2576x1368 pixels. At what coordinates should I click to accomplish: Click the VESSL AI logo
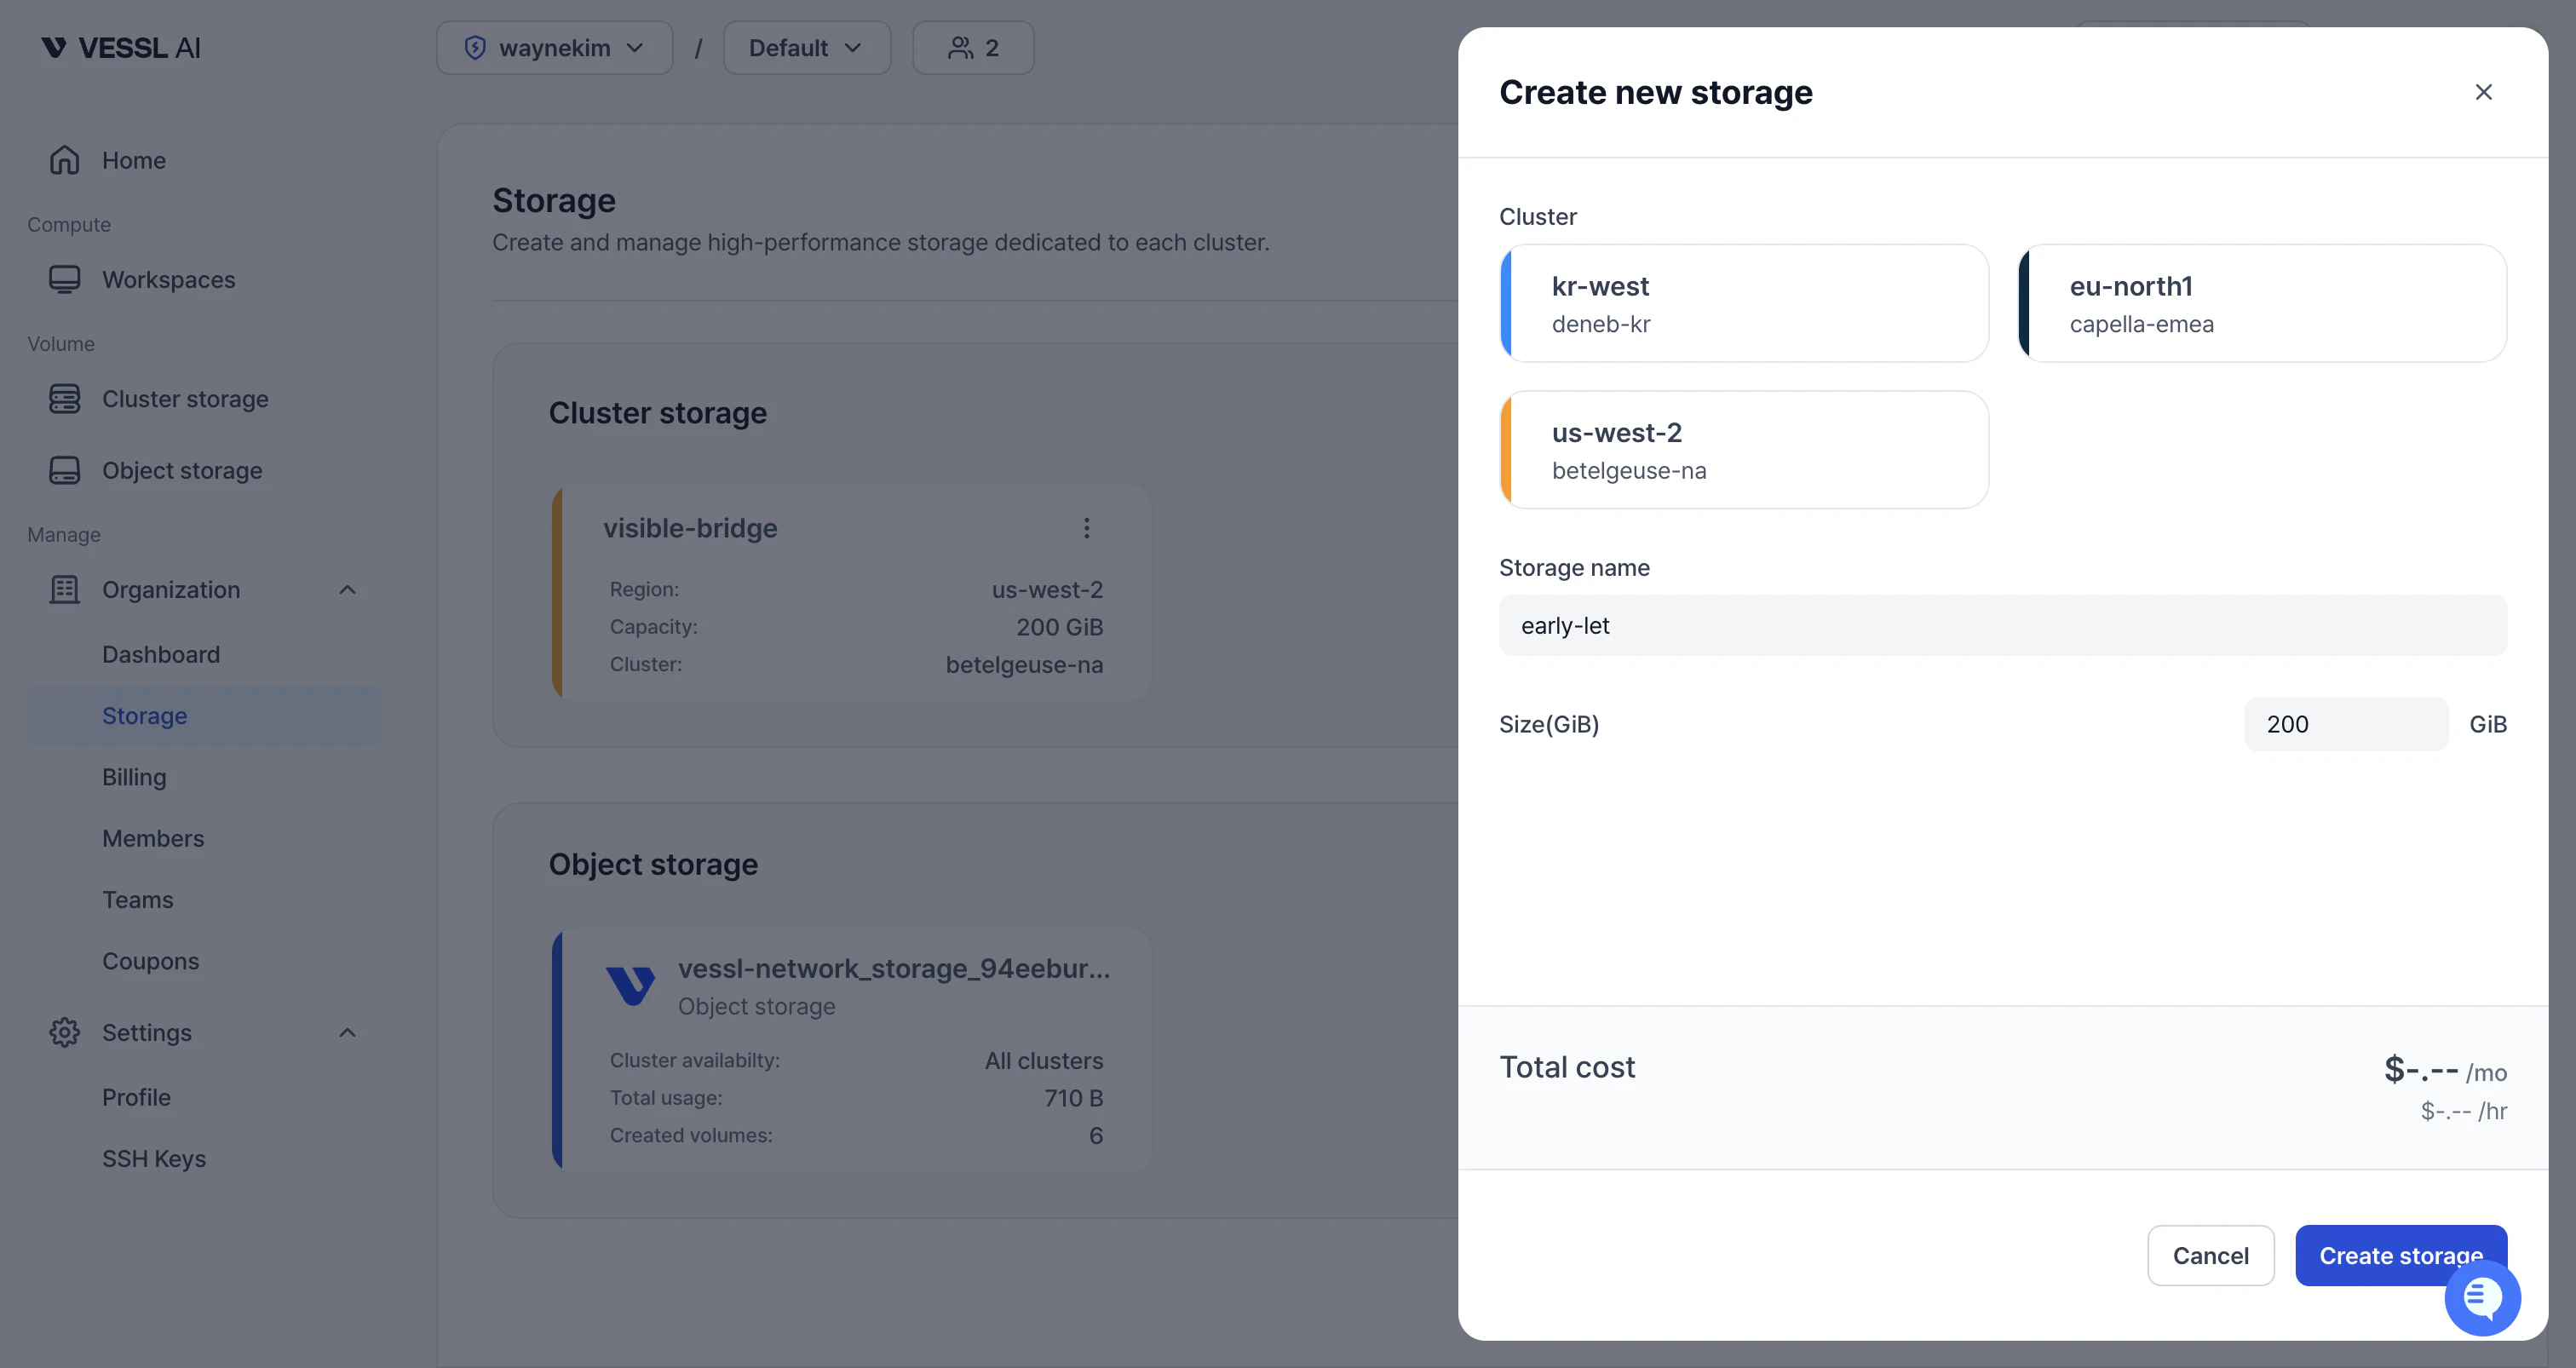[121, 48]
